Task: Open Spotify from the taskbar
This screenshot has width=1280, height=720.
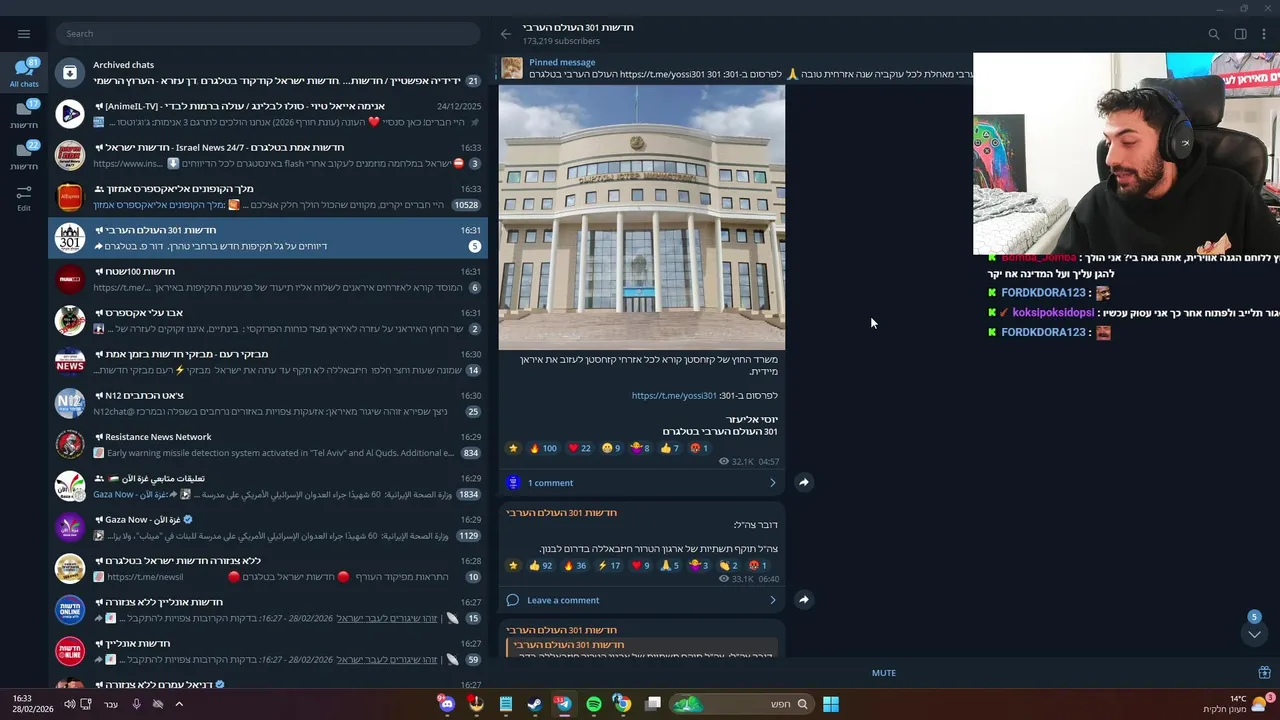Action: point(594,704)
